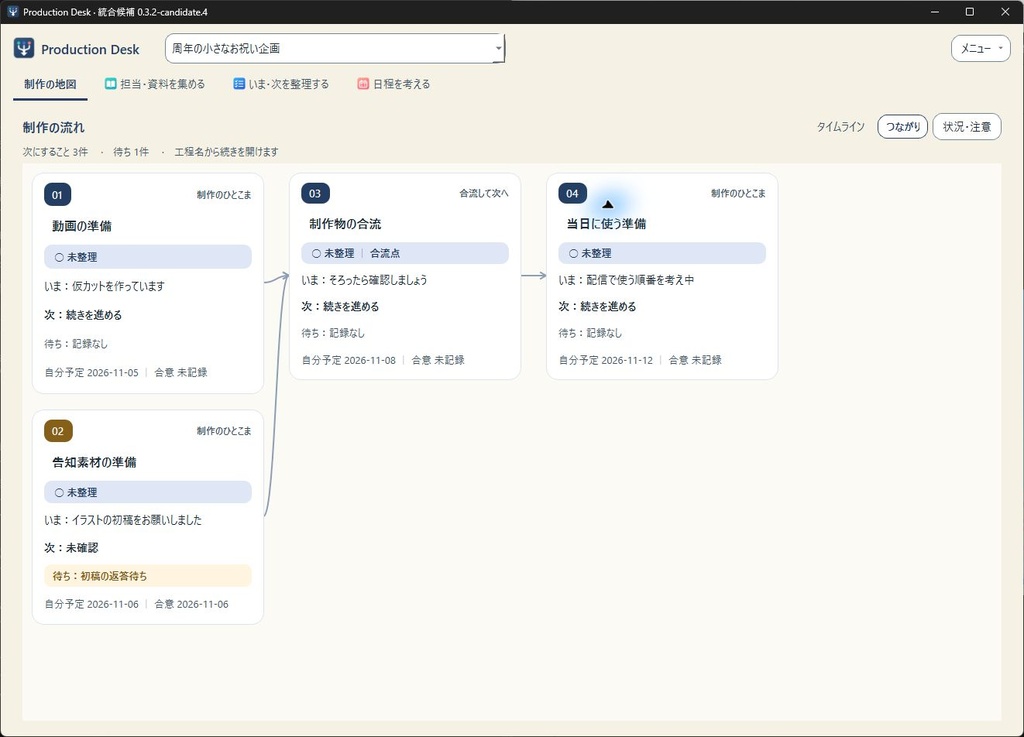Open the メニュー dropdown

(x=980, y=48)
